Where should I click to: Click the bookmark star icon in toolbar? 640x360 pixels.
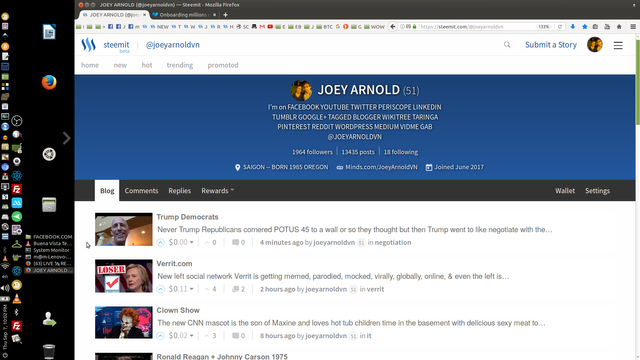pos(584,27)
